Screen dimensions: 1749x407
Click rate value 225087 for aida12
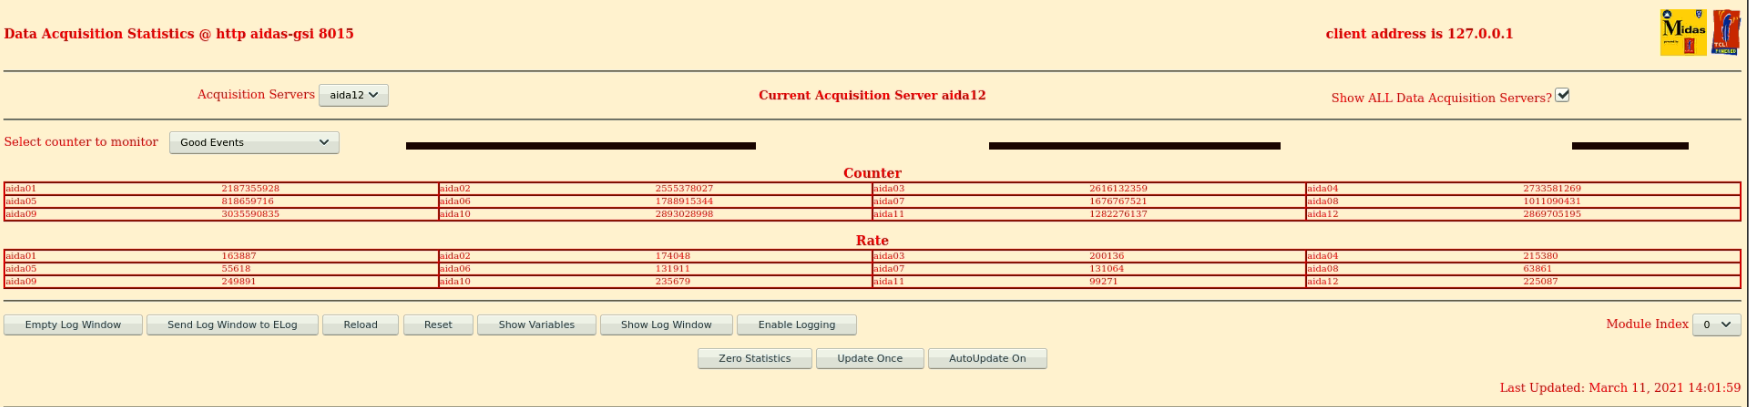click(1540, 282)
